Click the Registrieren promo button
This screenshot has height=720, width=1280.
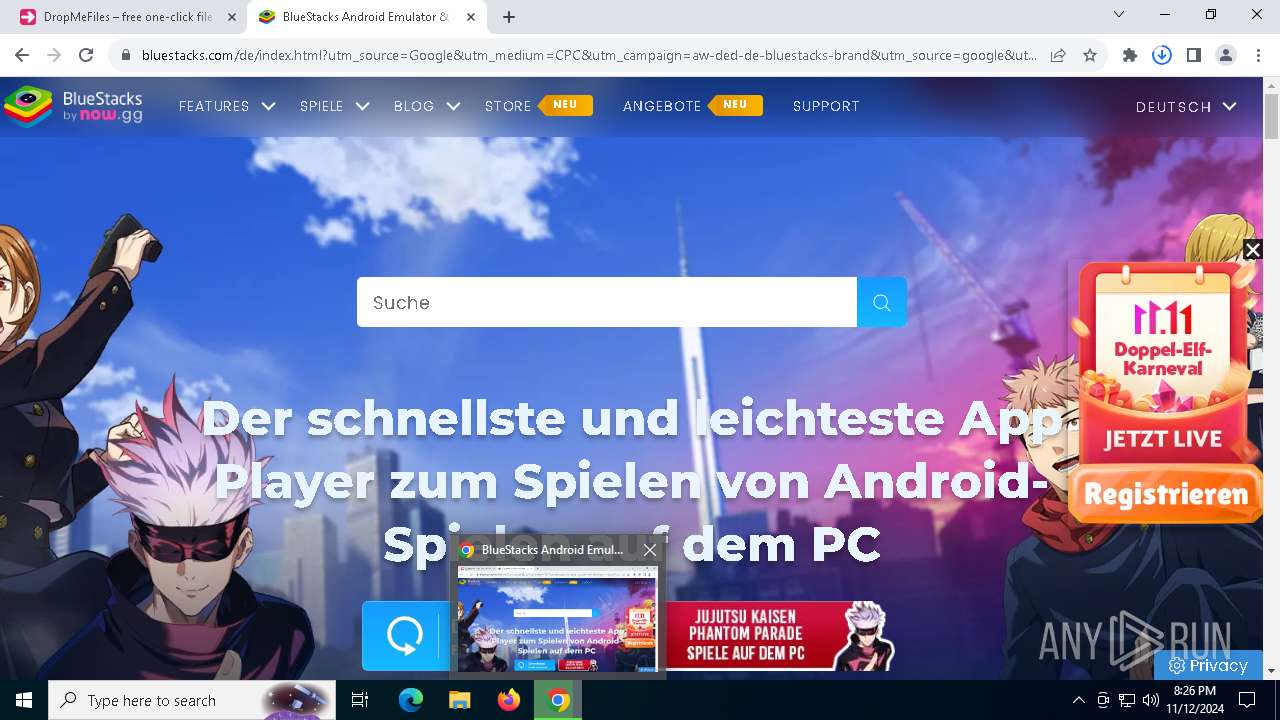(x=1165, y=494)
